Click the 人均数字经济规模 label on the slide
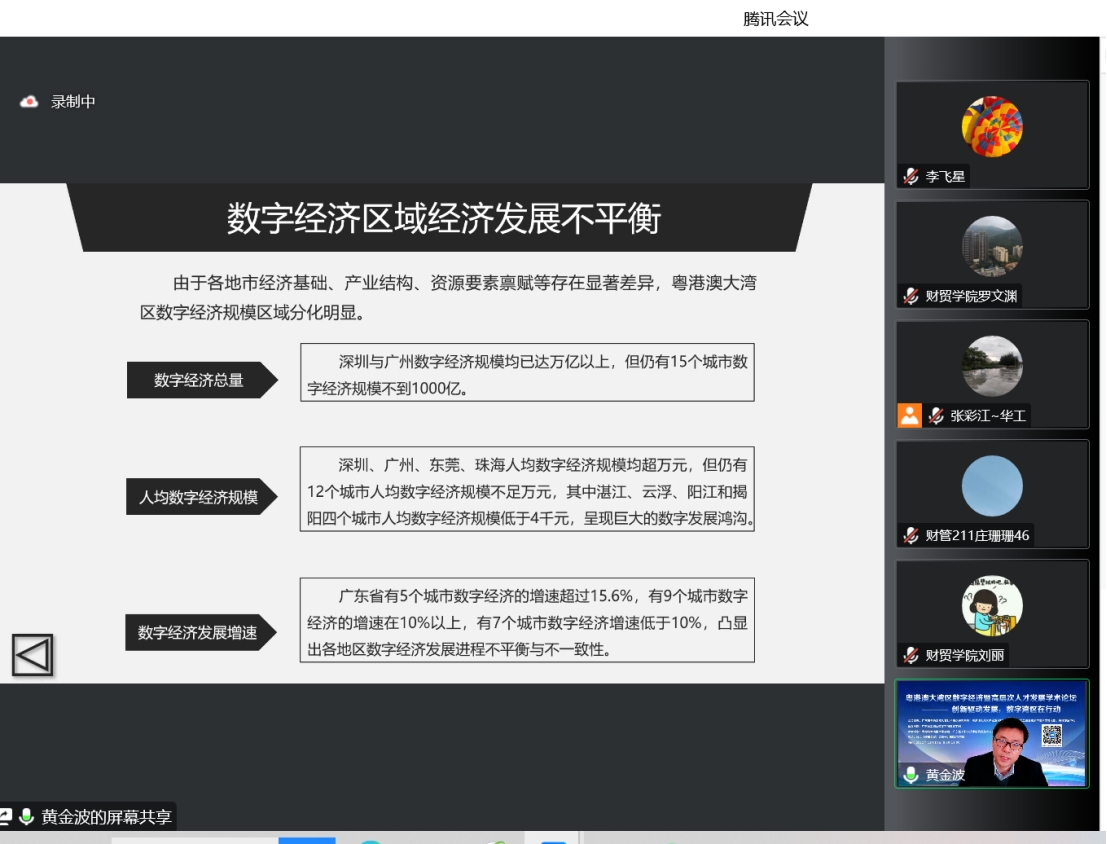 point(199,497)
